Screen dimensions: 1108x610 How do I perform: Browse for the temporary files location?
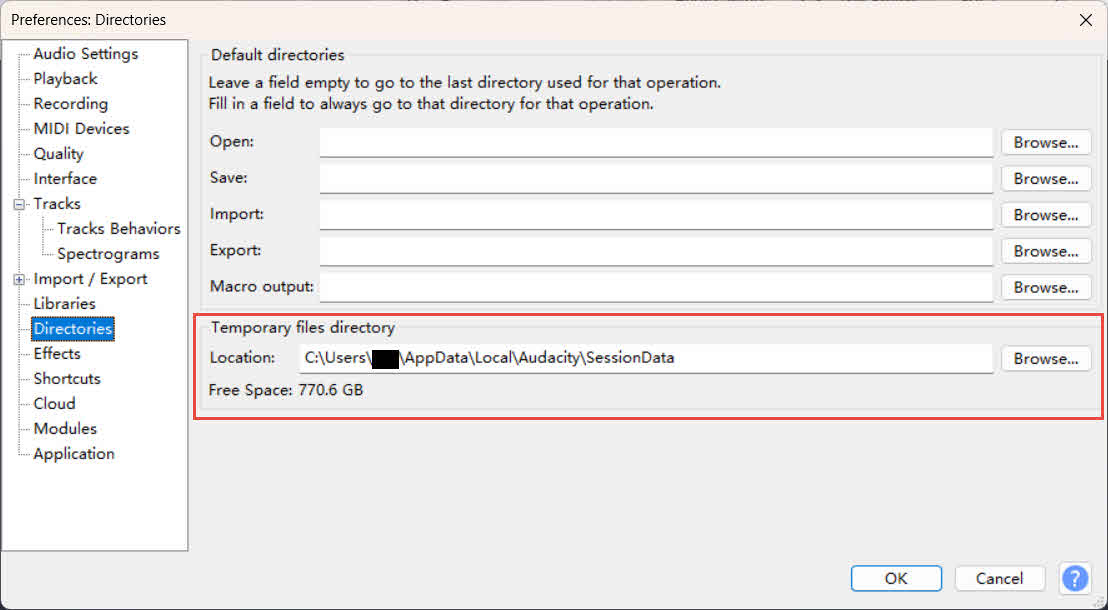click(x=1045, y=358)
